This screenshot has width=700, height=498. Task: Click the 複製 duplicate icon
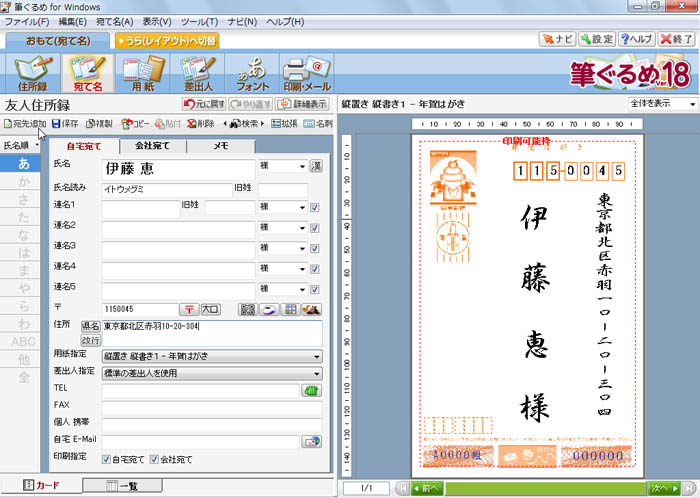(x=99, y=124)
